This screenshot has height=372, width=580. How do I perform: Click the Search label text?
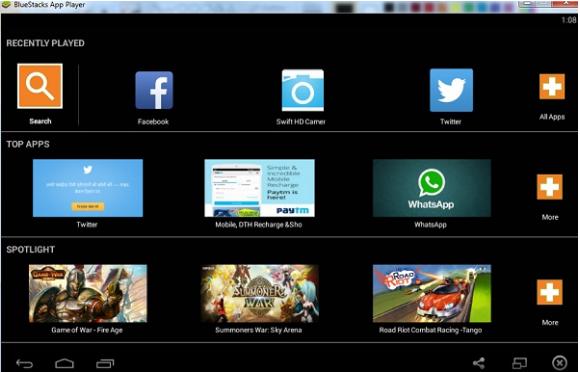(40, 121)
